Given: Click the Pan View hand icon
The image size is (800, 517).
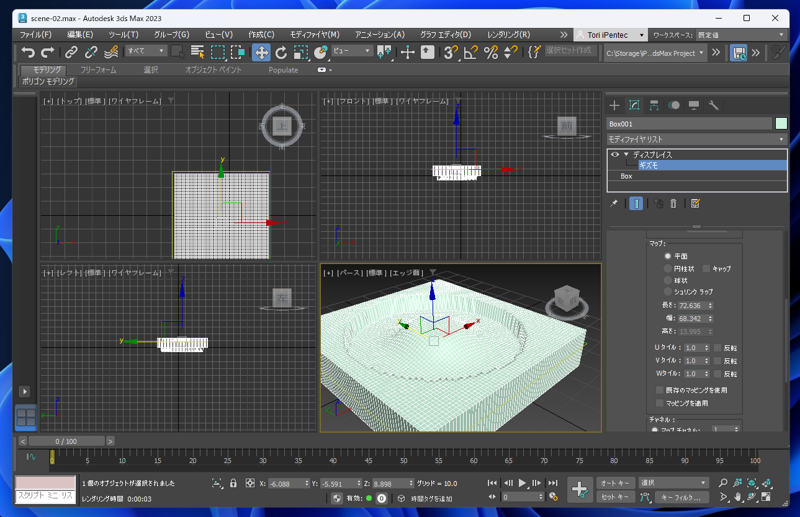Looking at the screenshot, I should pyautogui.click(x=738, y=497).
